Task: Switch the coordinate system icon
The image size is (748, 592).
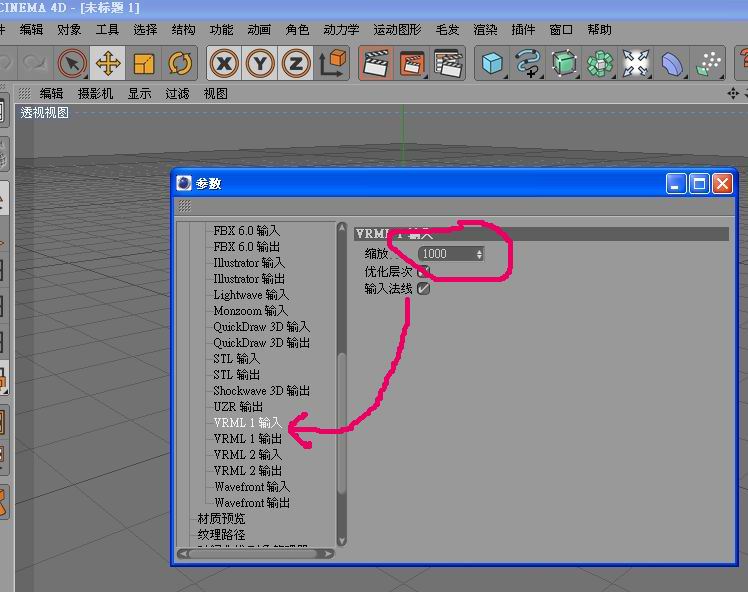Action: pyautogui.click(x=332, y=63)
